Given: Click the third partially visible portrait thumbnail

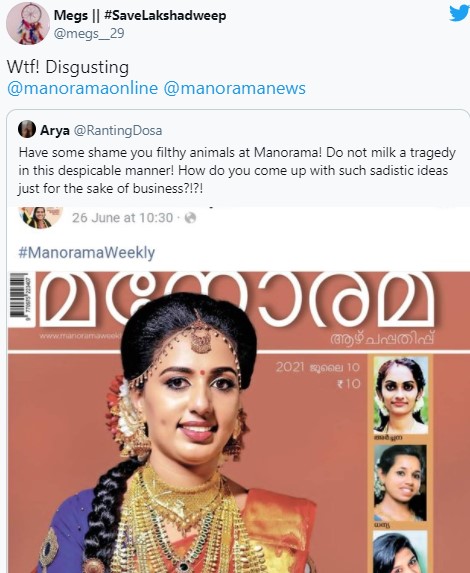Looking at the screenshot, I should (x=400, y=552).
